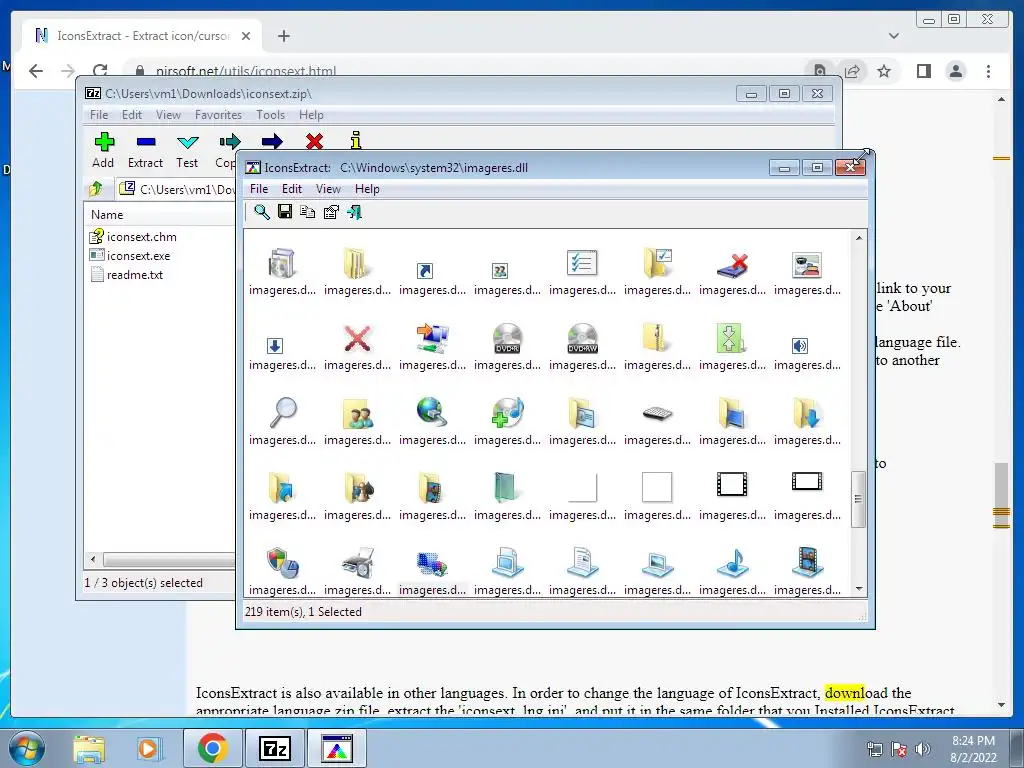Reload the page in Chrome

[100, 71]
